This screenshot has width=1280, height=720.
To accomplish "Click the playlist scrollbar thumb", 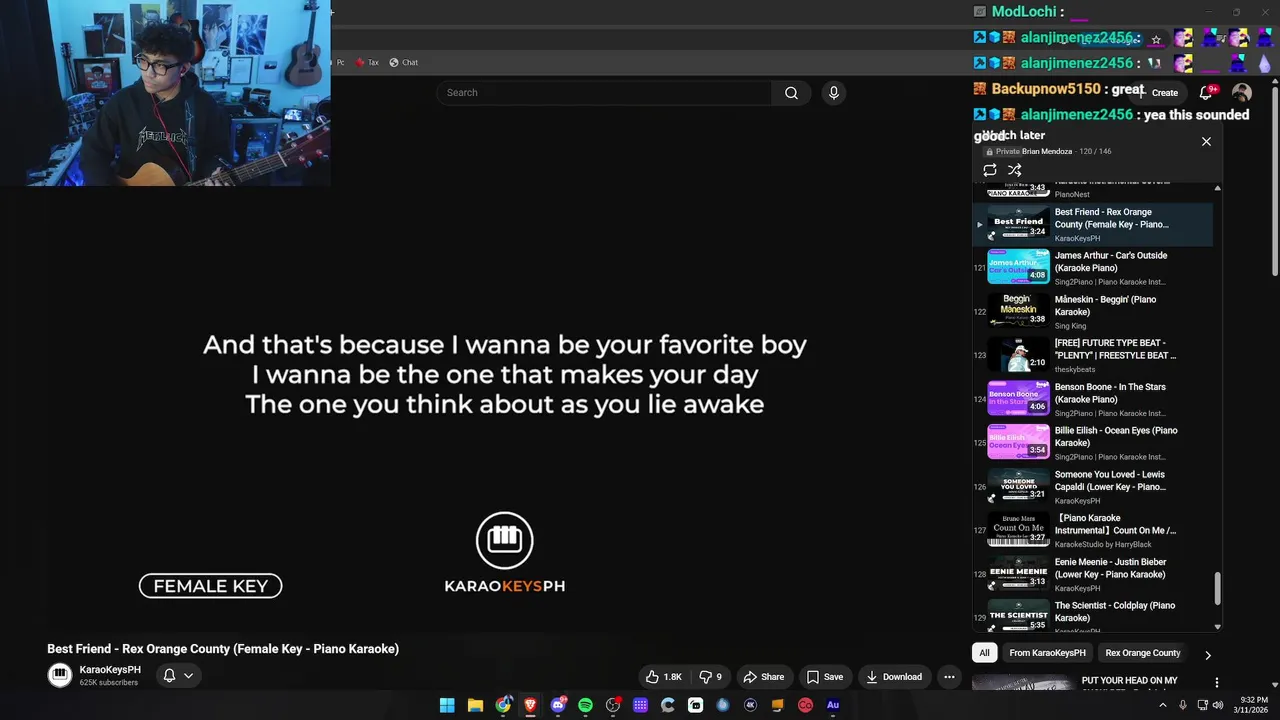I will 1217,588.
